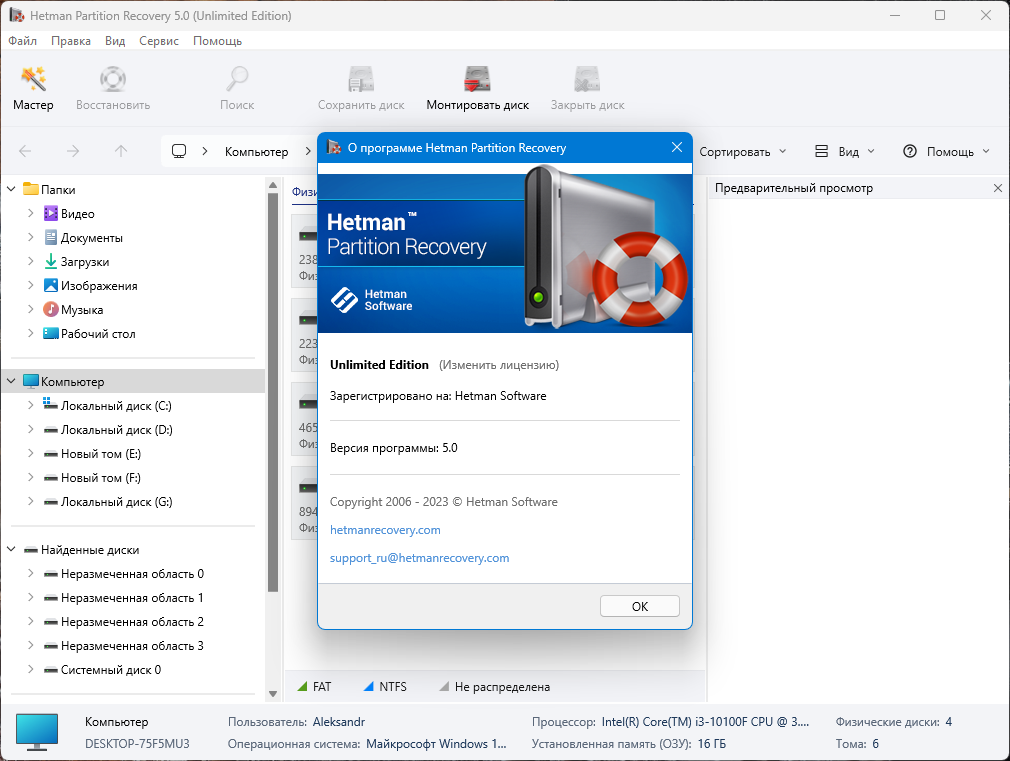
Task: Open the Вид menu in menu bar
Action: [x=115, y=41]
